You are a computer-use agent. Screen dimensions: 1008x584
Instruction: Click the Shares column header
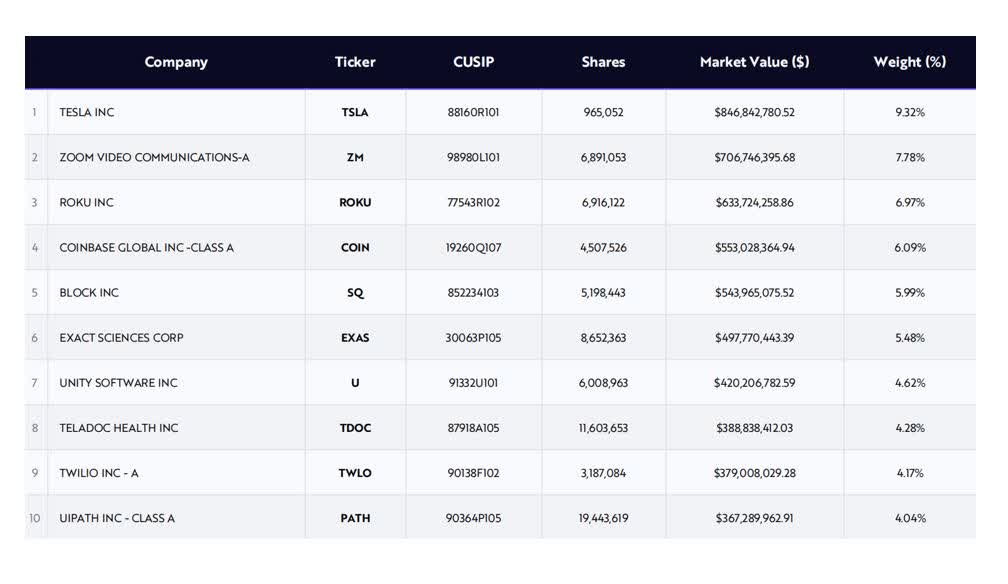[x=603, y=62]
